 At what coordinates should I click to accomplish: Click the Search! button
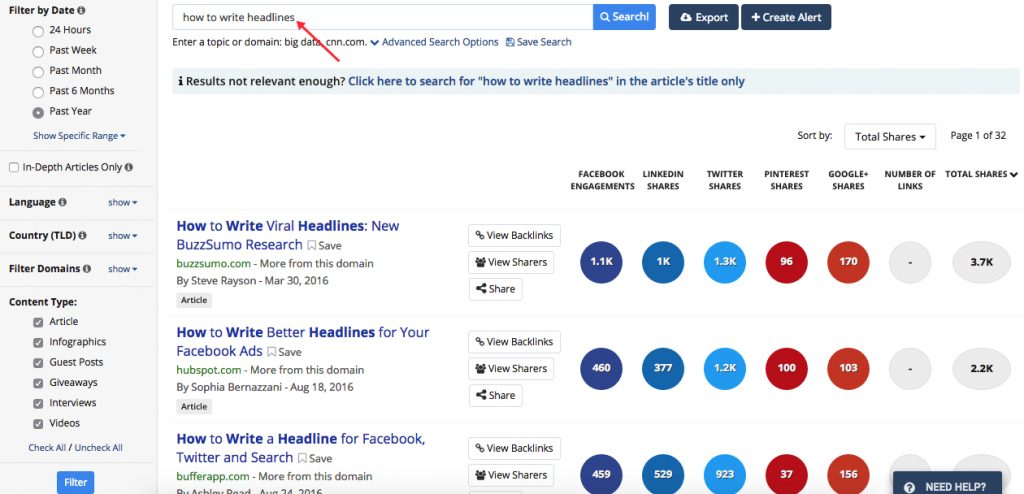(624, 17)
